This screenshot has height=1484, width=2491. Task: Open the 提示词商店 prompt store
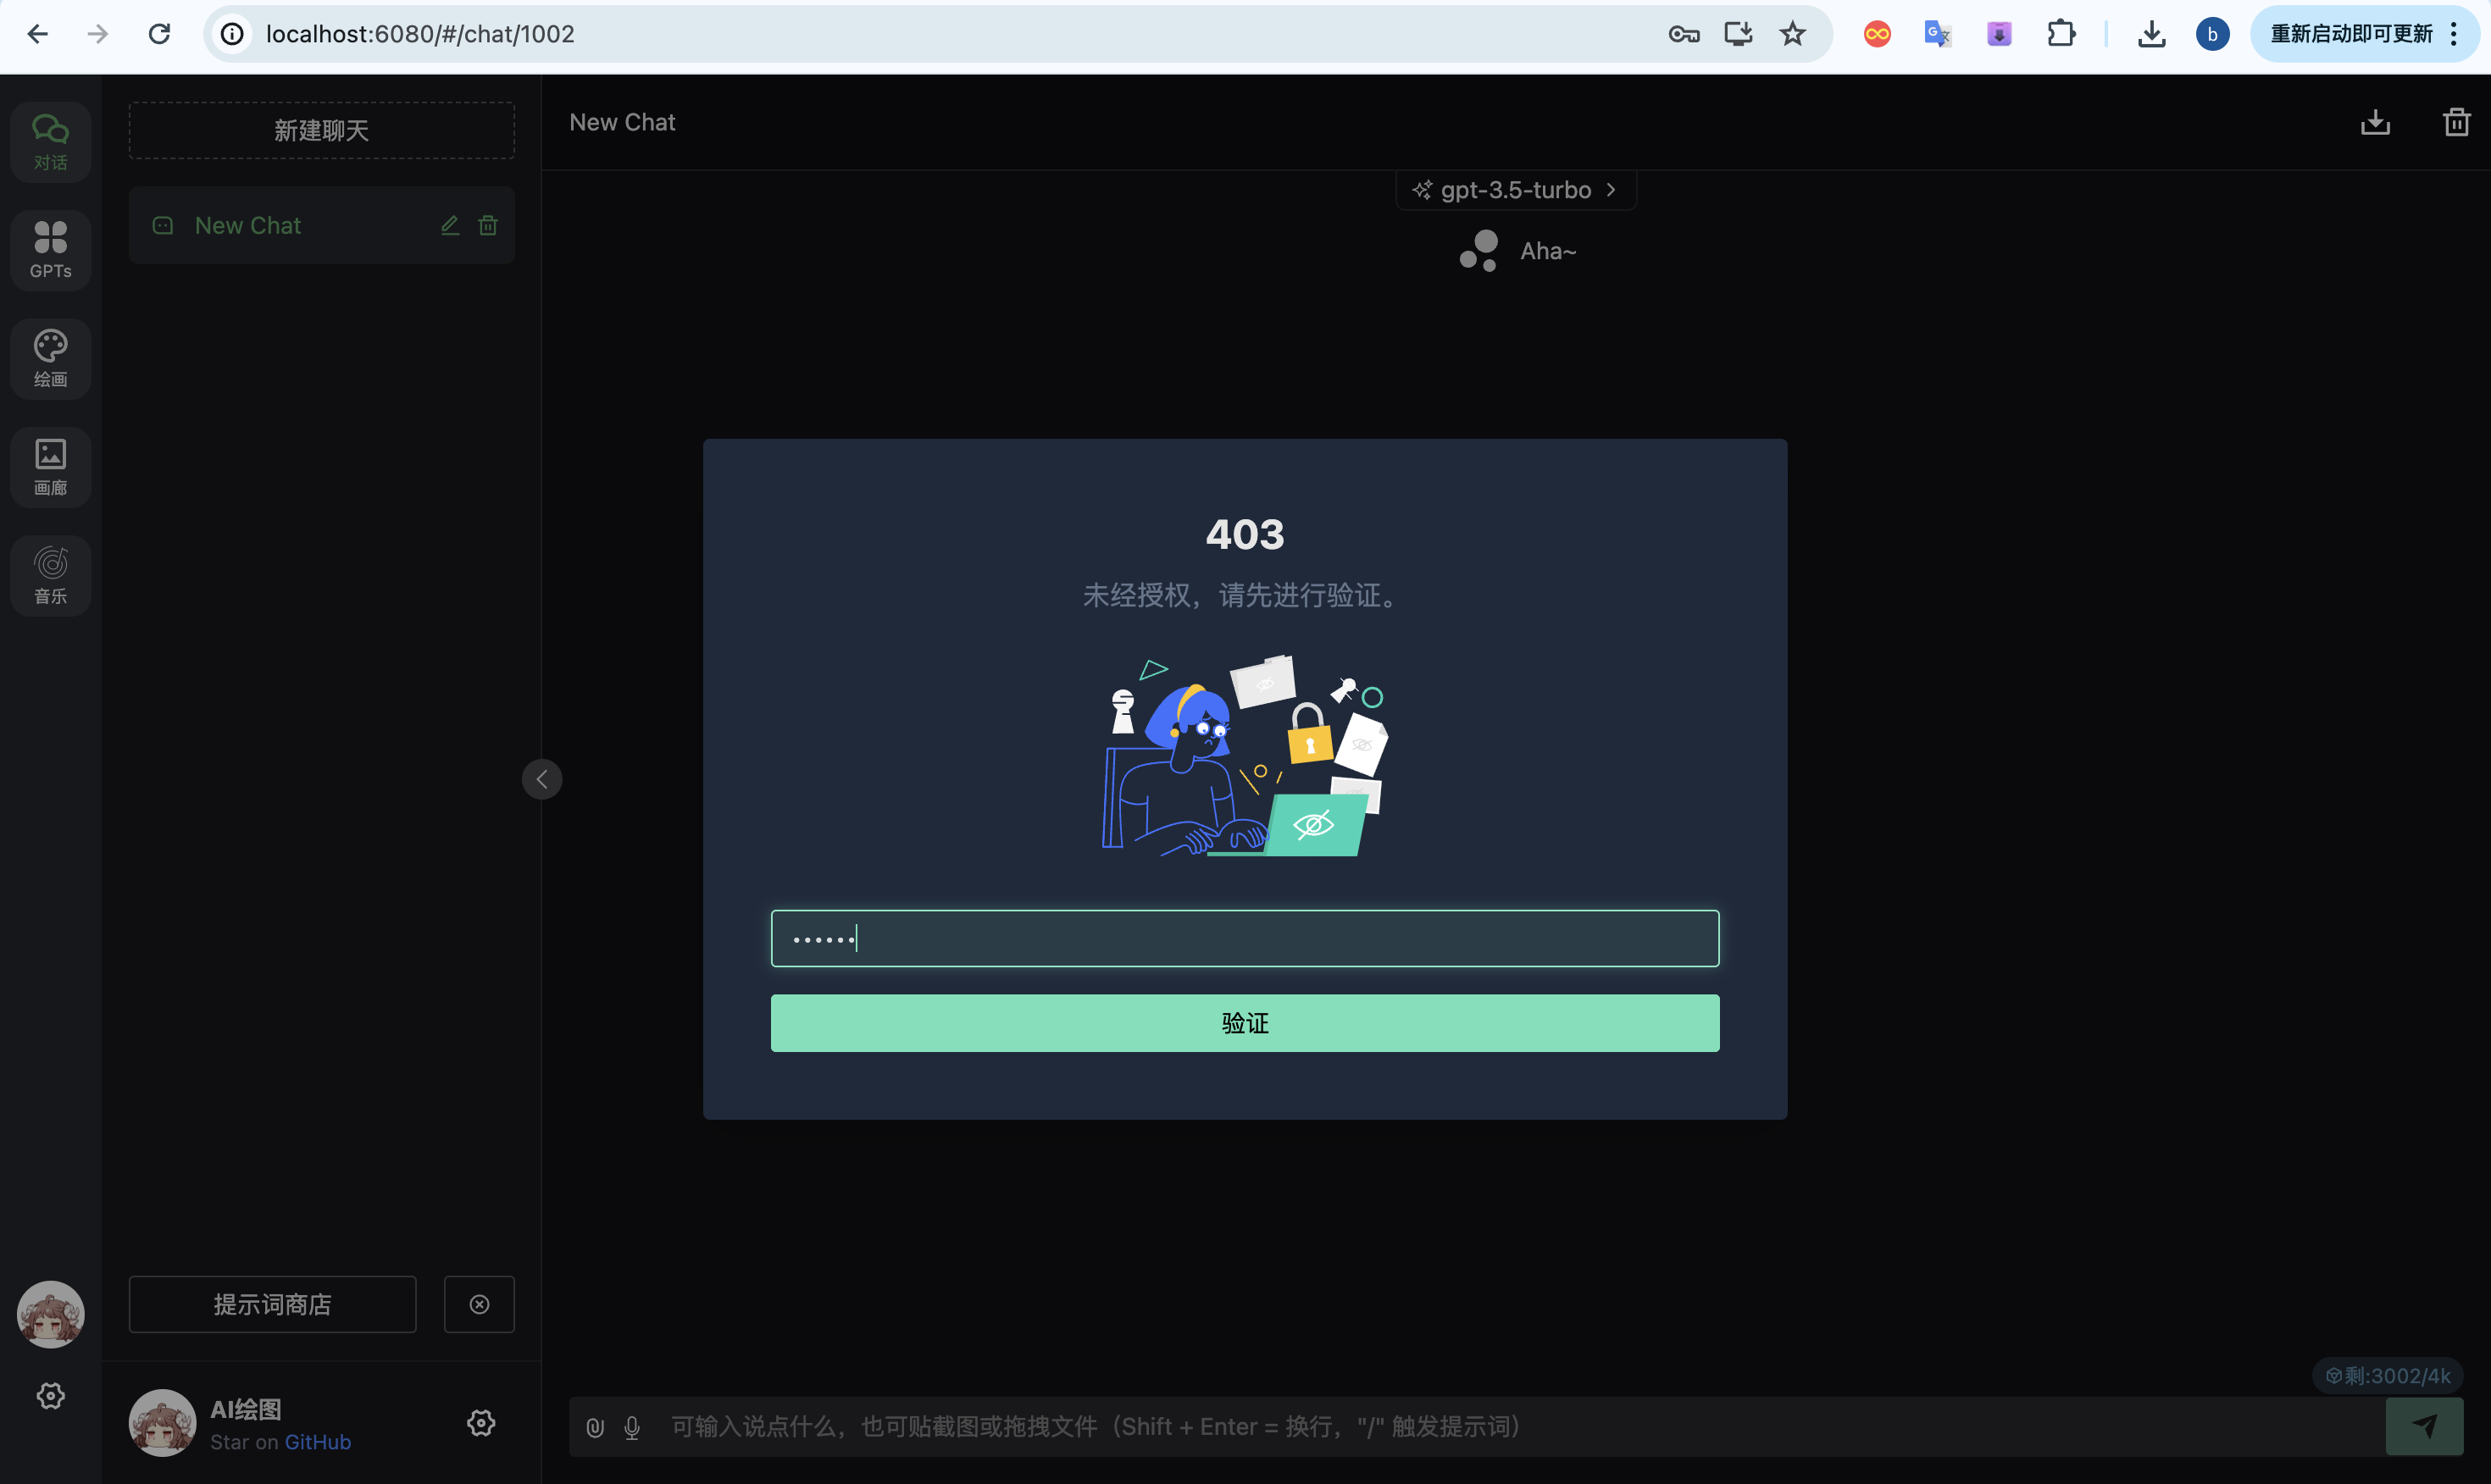pos(272,1304)
